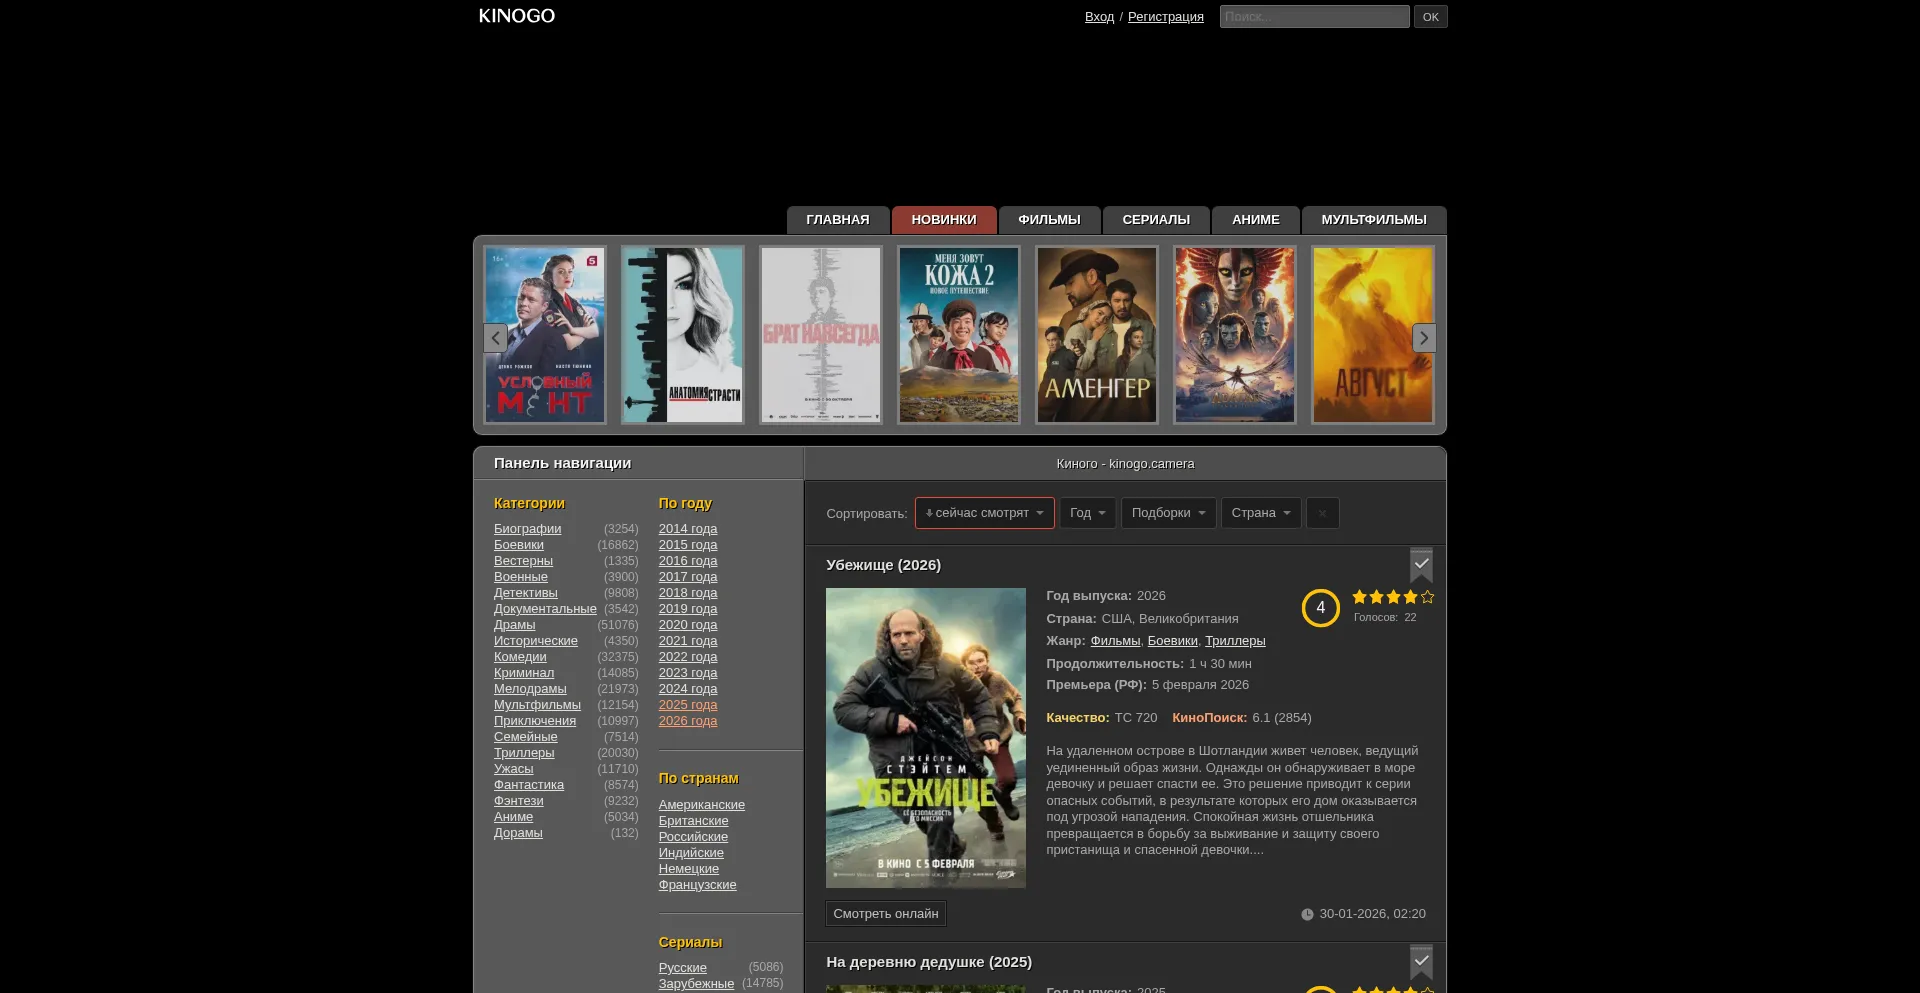The image size is (1920, 993).
Task: Open the Боевики category in sidebar
Action: (519, 545)
